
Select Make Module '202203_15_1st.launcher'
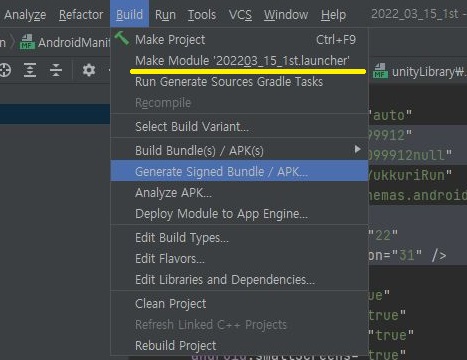click(x=239, y=61)
